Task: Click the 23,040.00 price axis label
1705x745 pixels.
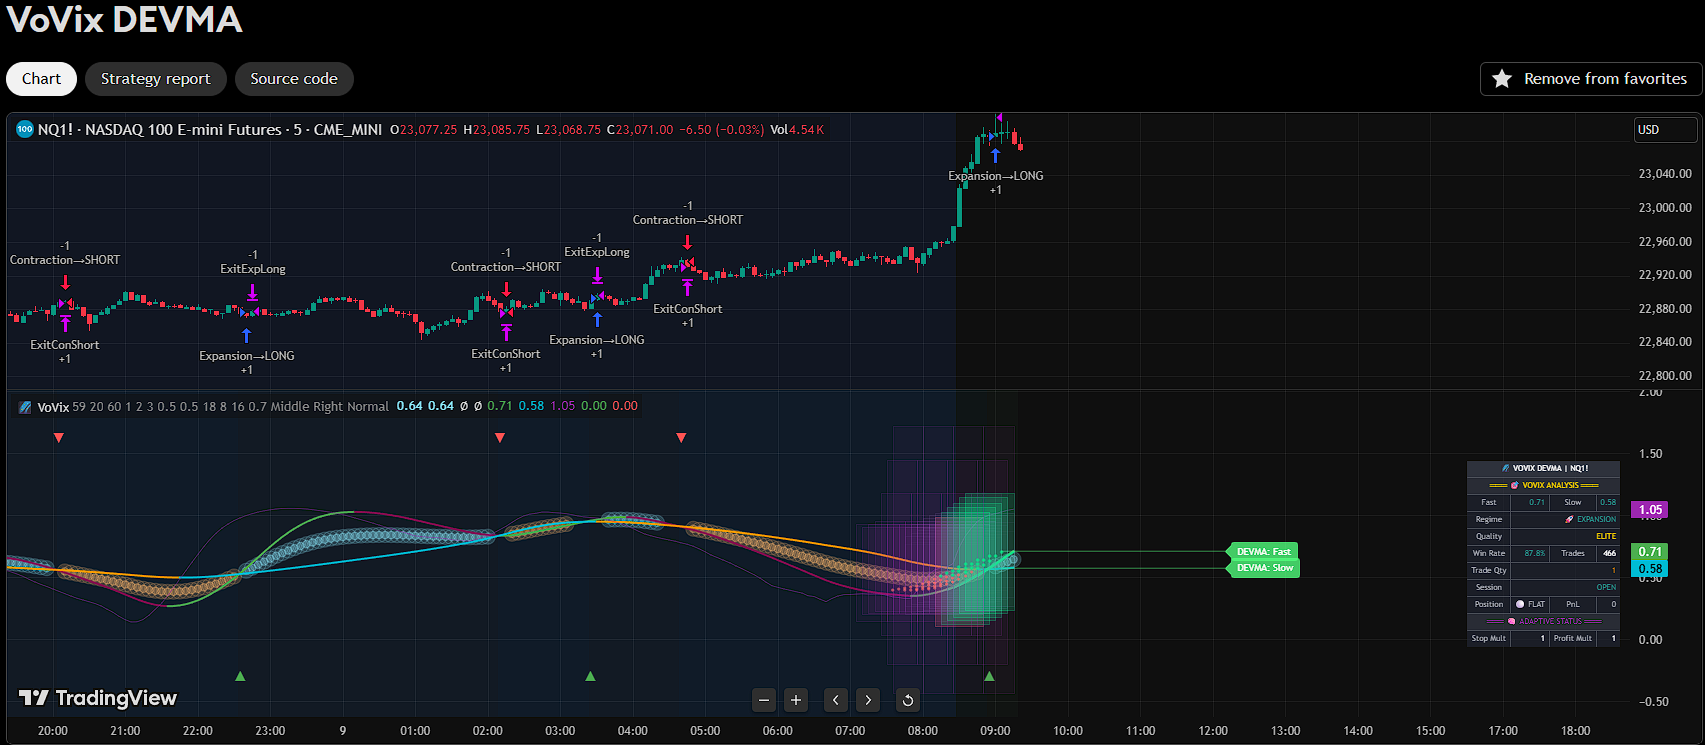Action: (x=1665, y=174)
